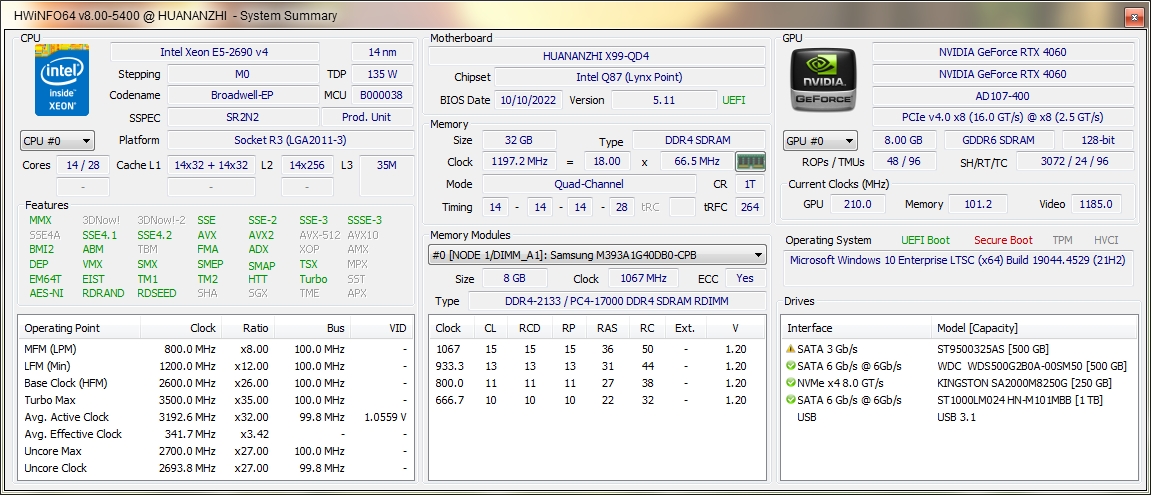Click status icon for NVMe Kingston drive
This screenshot has width=1151, height=495.
point(791,383)
